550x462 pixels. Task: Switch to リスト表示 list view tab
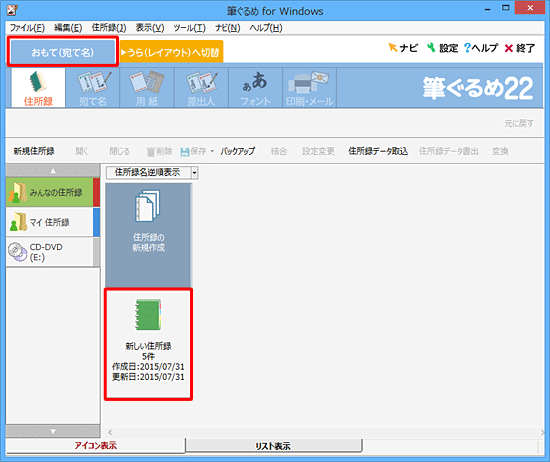pos(273,446)
